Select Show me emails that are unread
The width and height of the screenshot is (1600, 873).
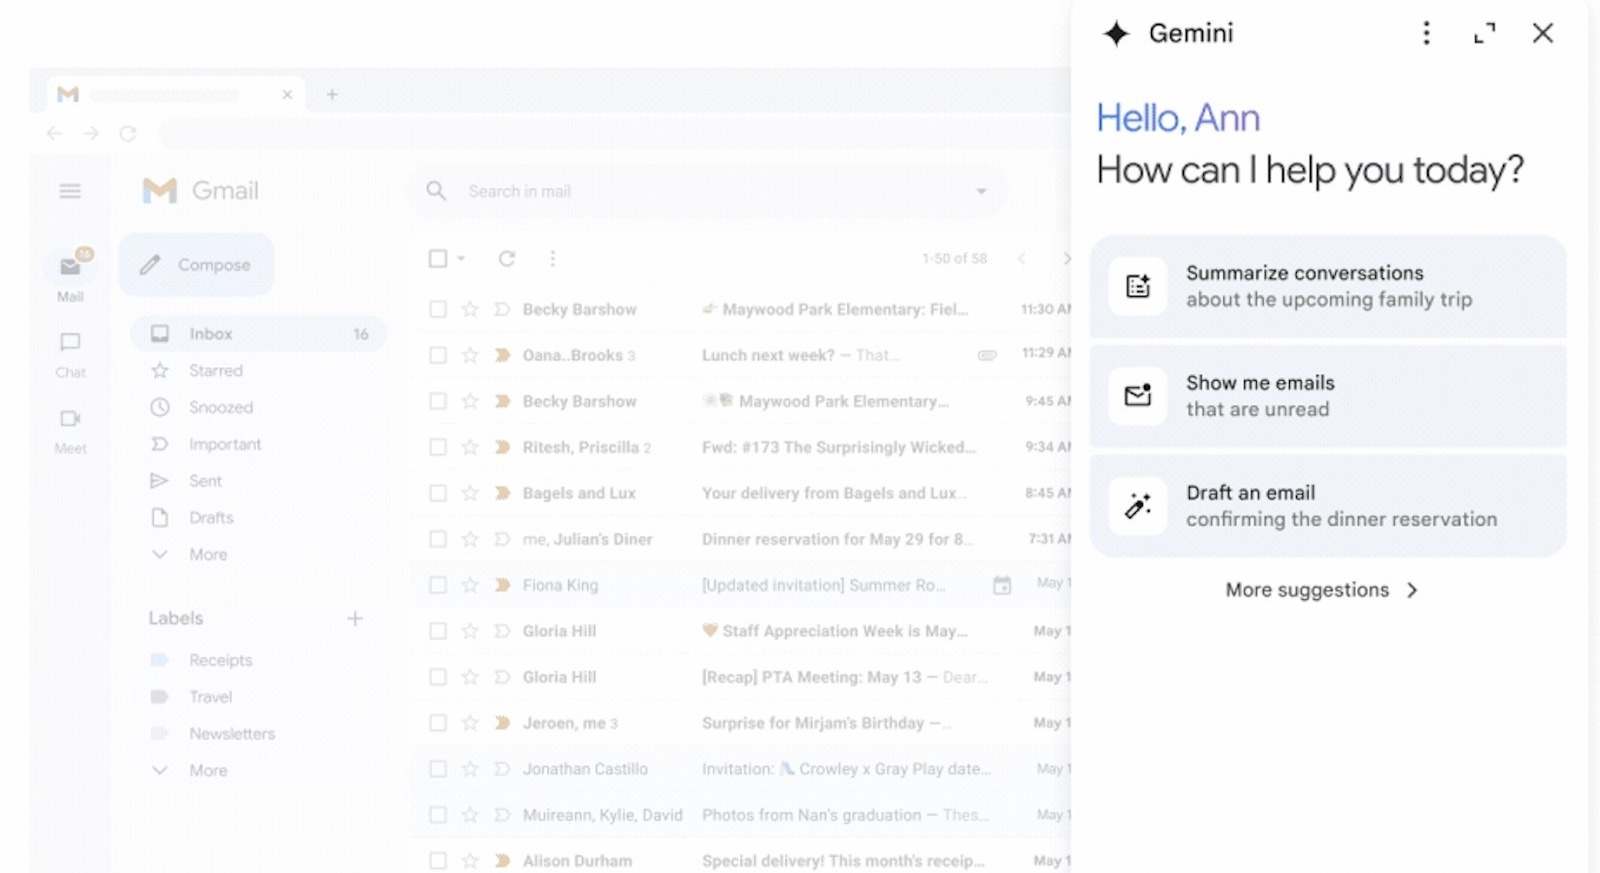[1328, 396]
